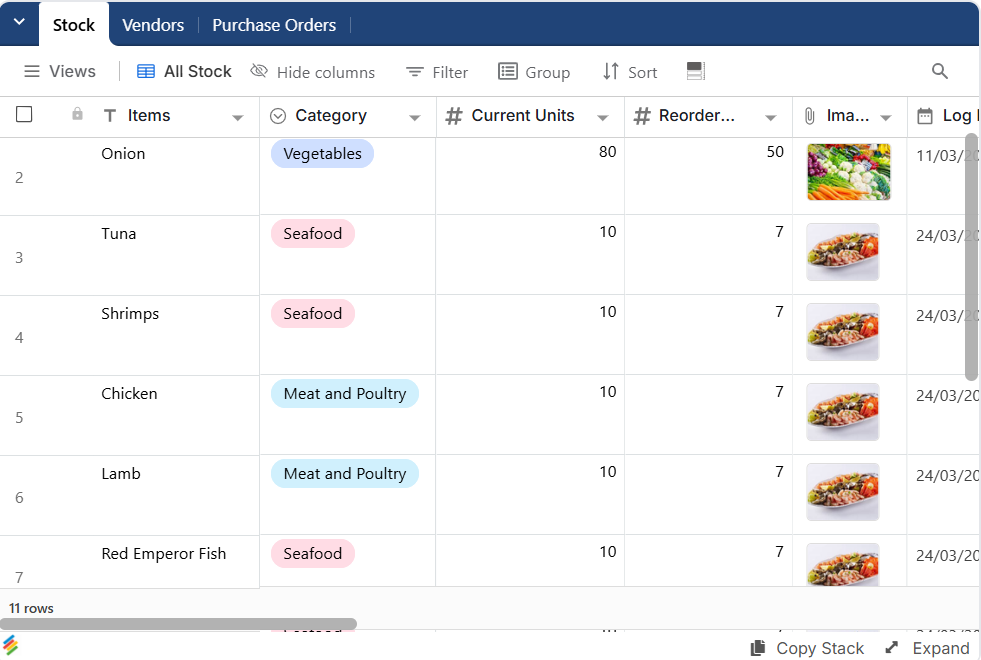Click the crossed-eye hide icon
The width and height of the screenshot is (981, 660).
259,71
